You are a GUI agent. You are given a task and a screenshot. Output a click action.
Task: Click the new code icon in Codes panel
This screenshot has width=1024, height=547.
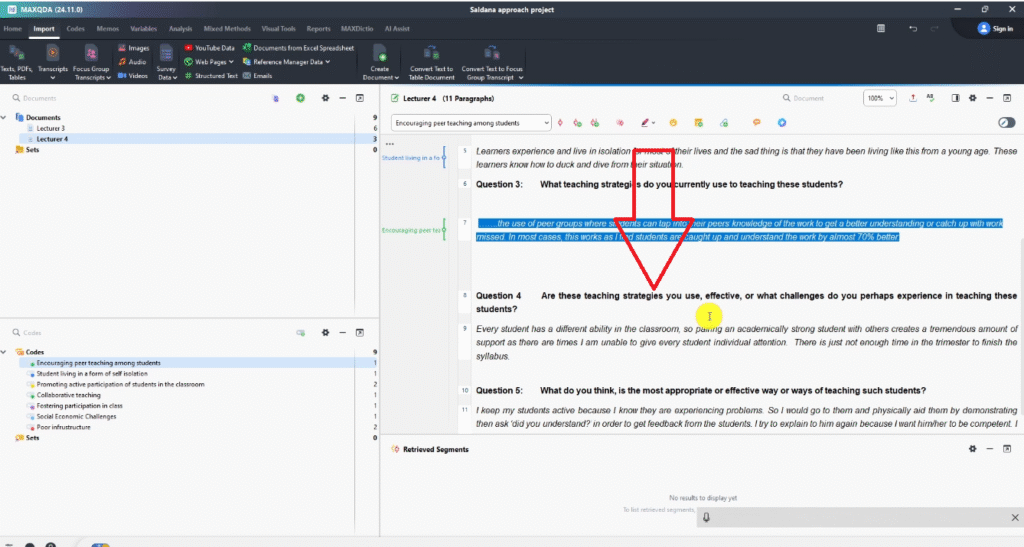pos(300,333)
